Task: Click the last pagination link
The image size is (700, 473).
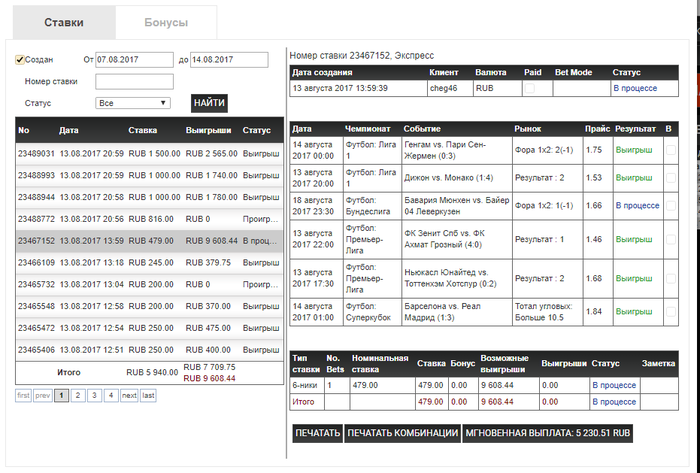Action: pyautogui.click(x=148, y=395)
